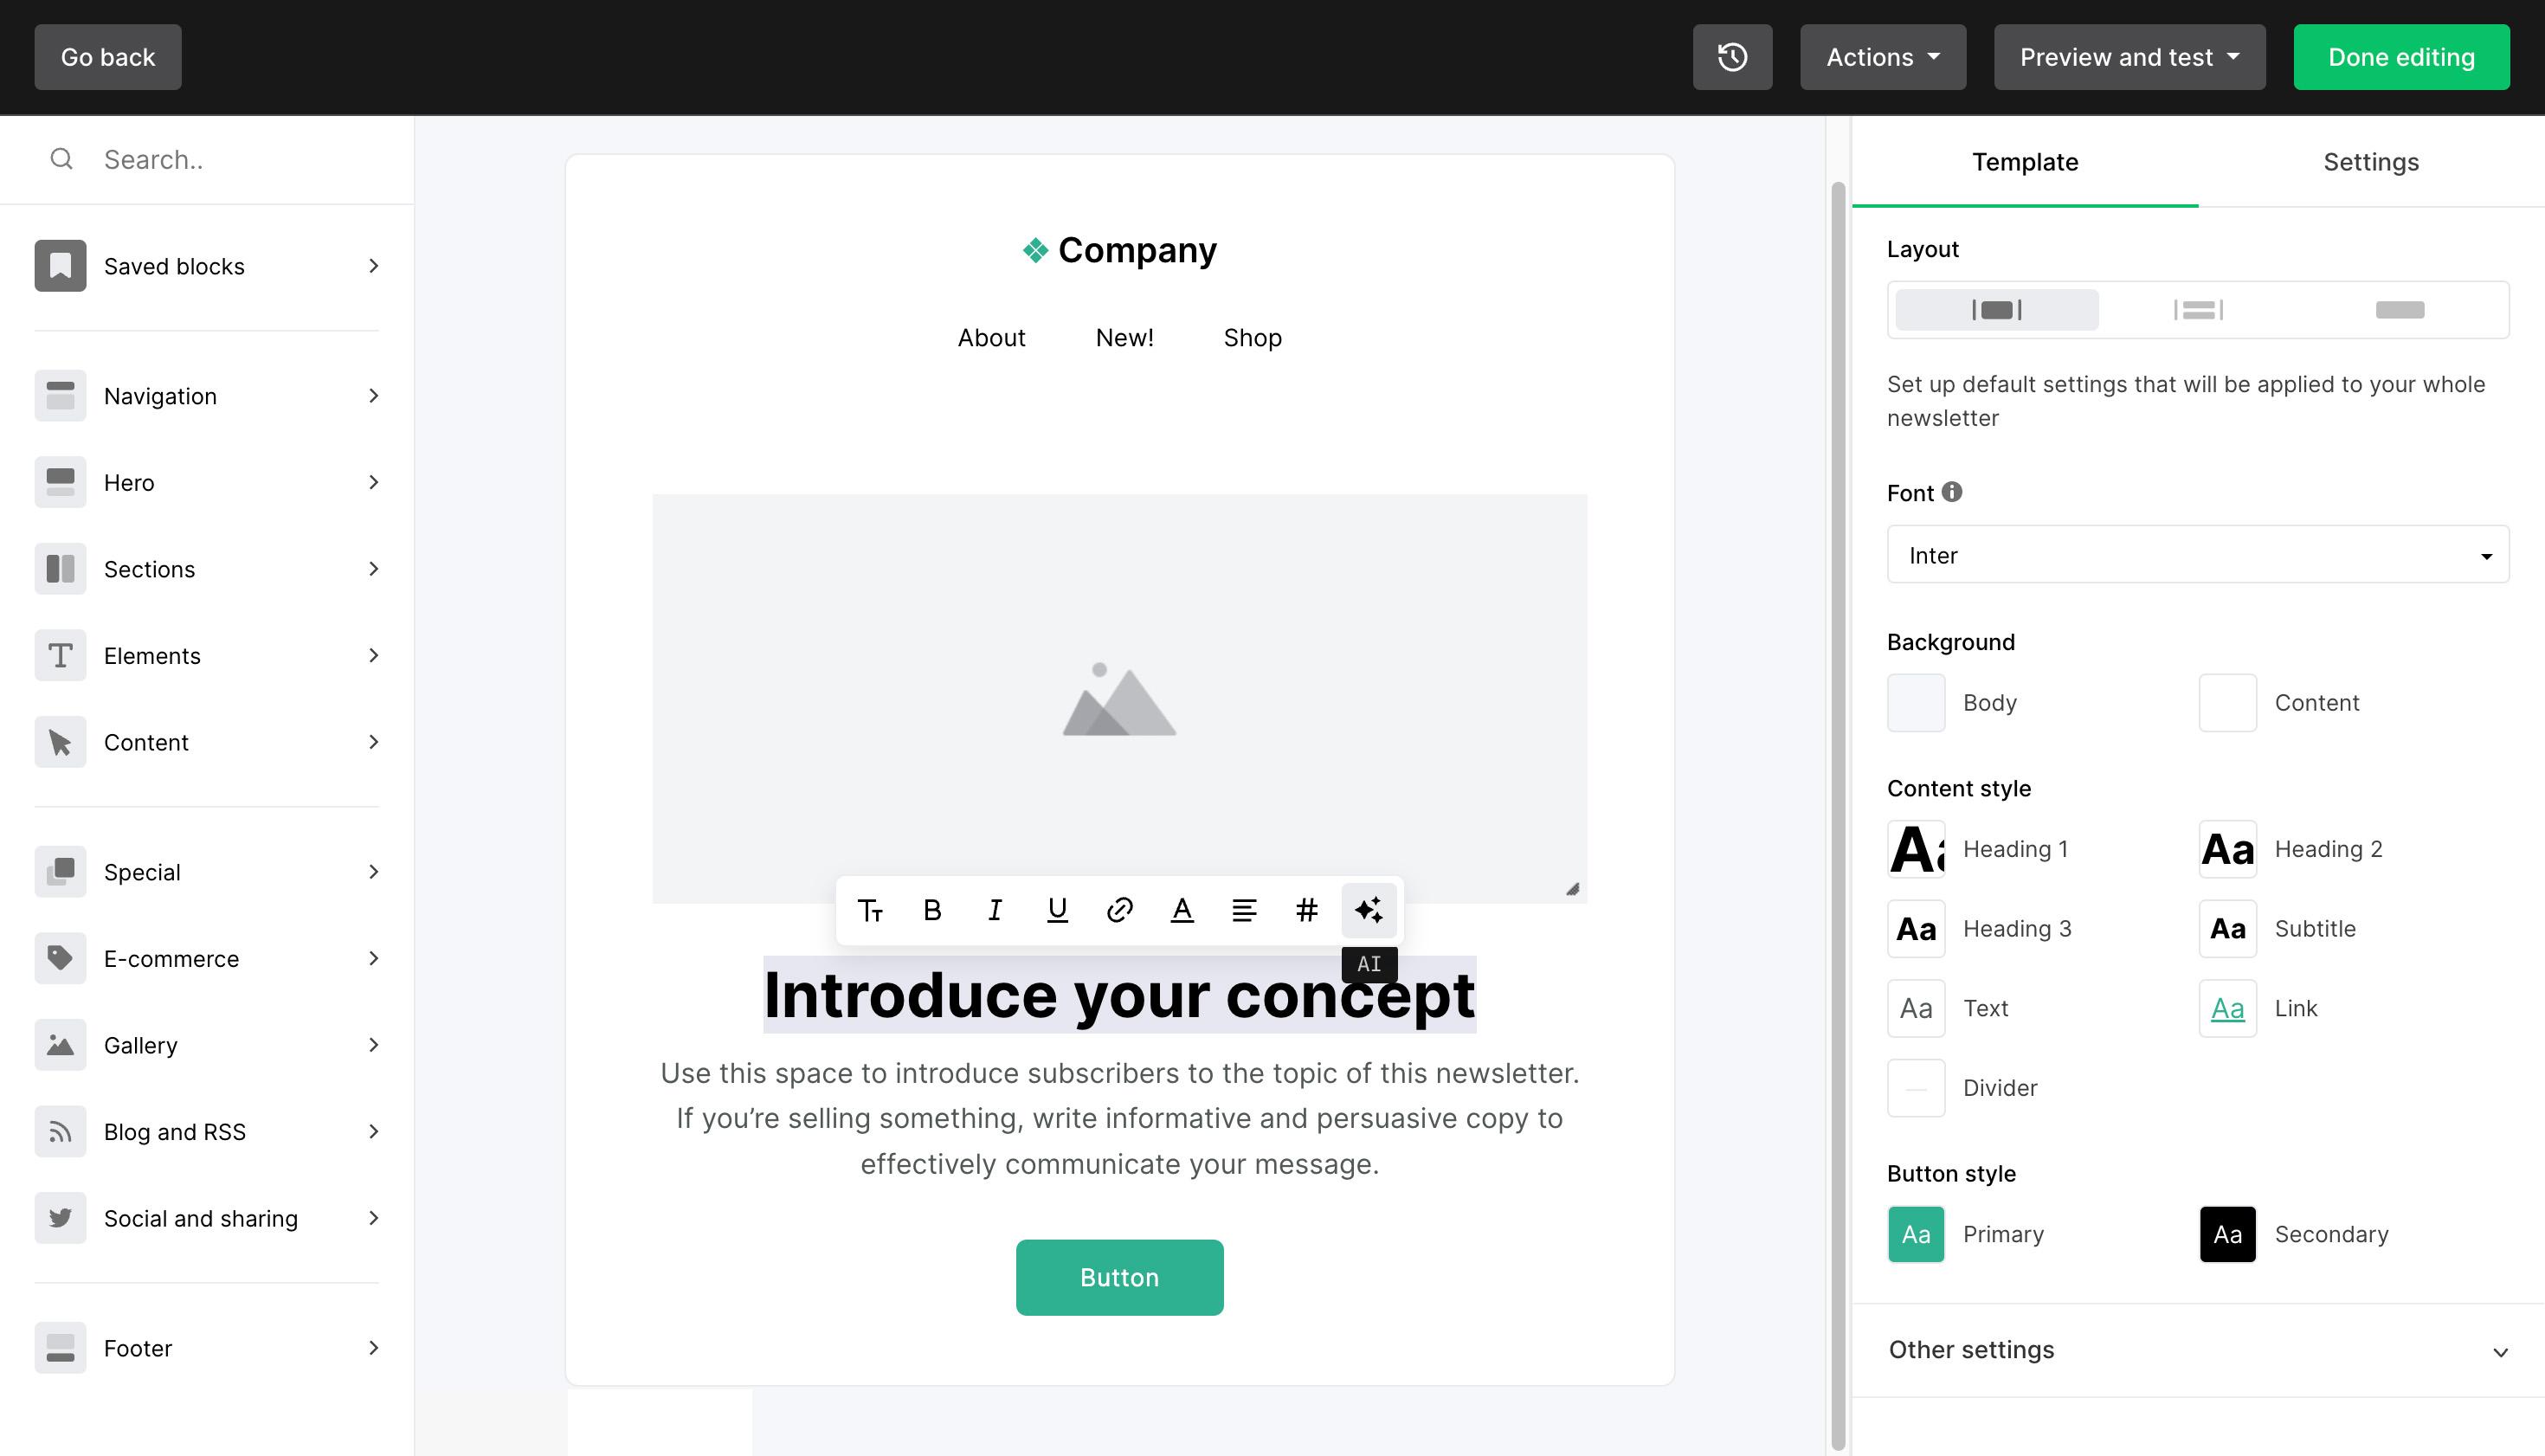Switch to the Template tab
2545x1456 pixels.
tap(2026, 161)
